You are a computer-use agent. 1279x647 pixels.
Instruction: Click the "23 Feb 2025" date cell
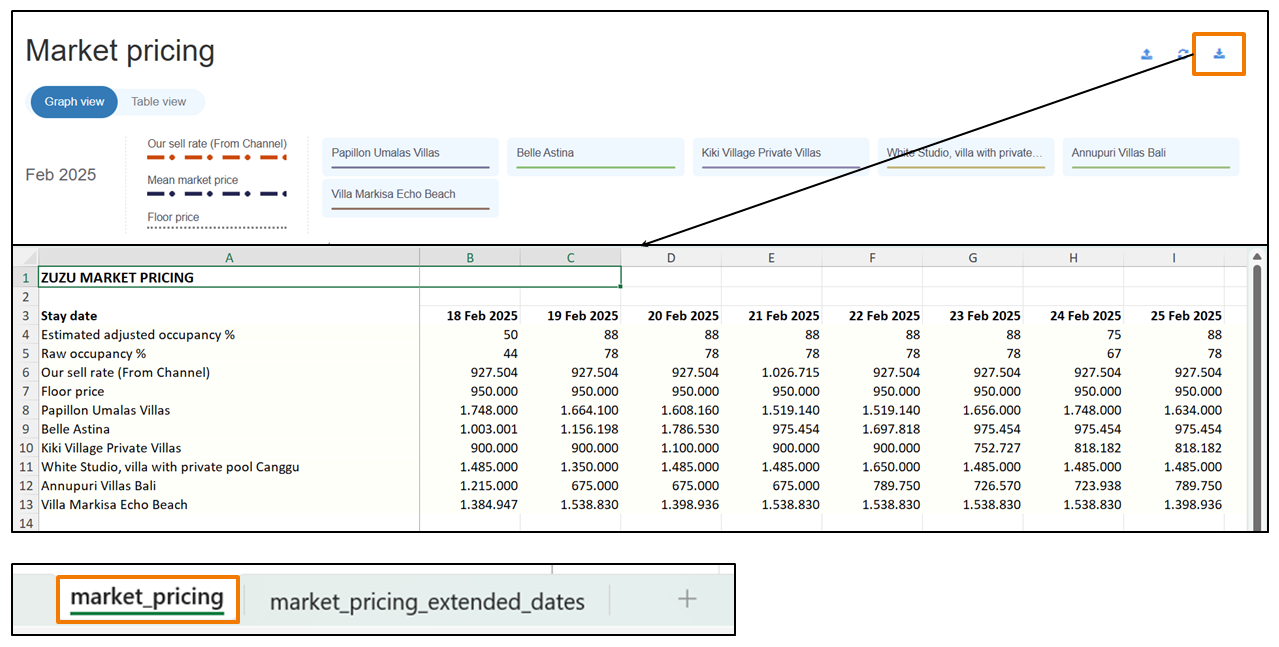tap(973, 316)
